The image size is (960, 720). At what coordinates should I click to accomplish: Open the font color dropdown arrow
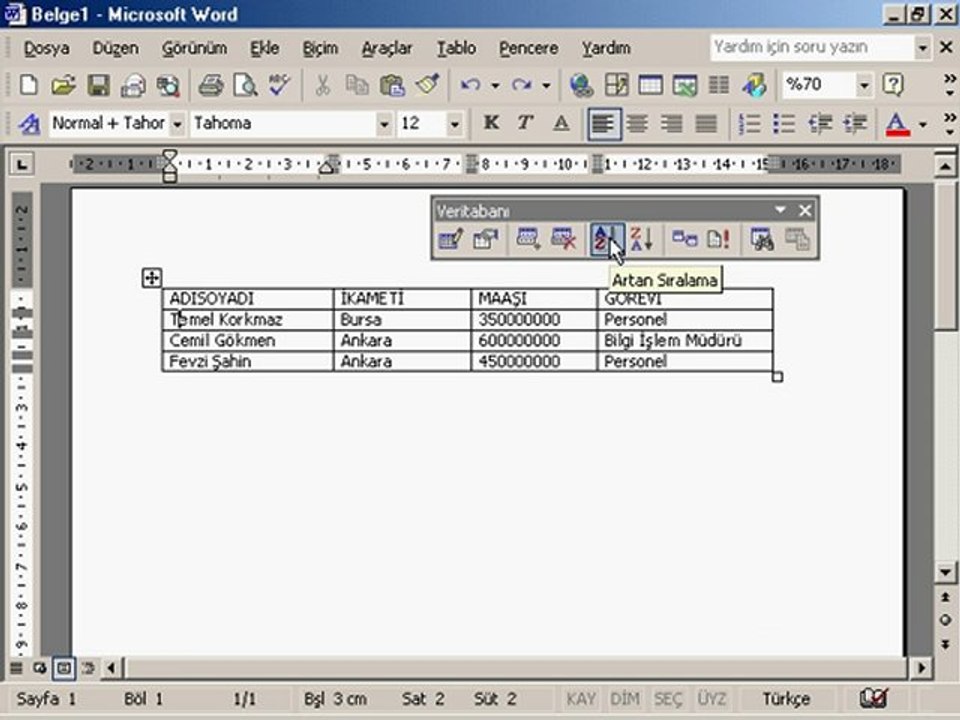(x=923, y=124)
